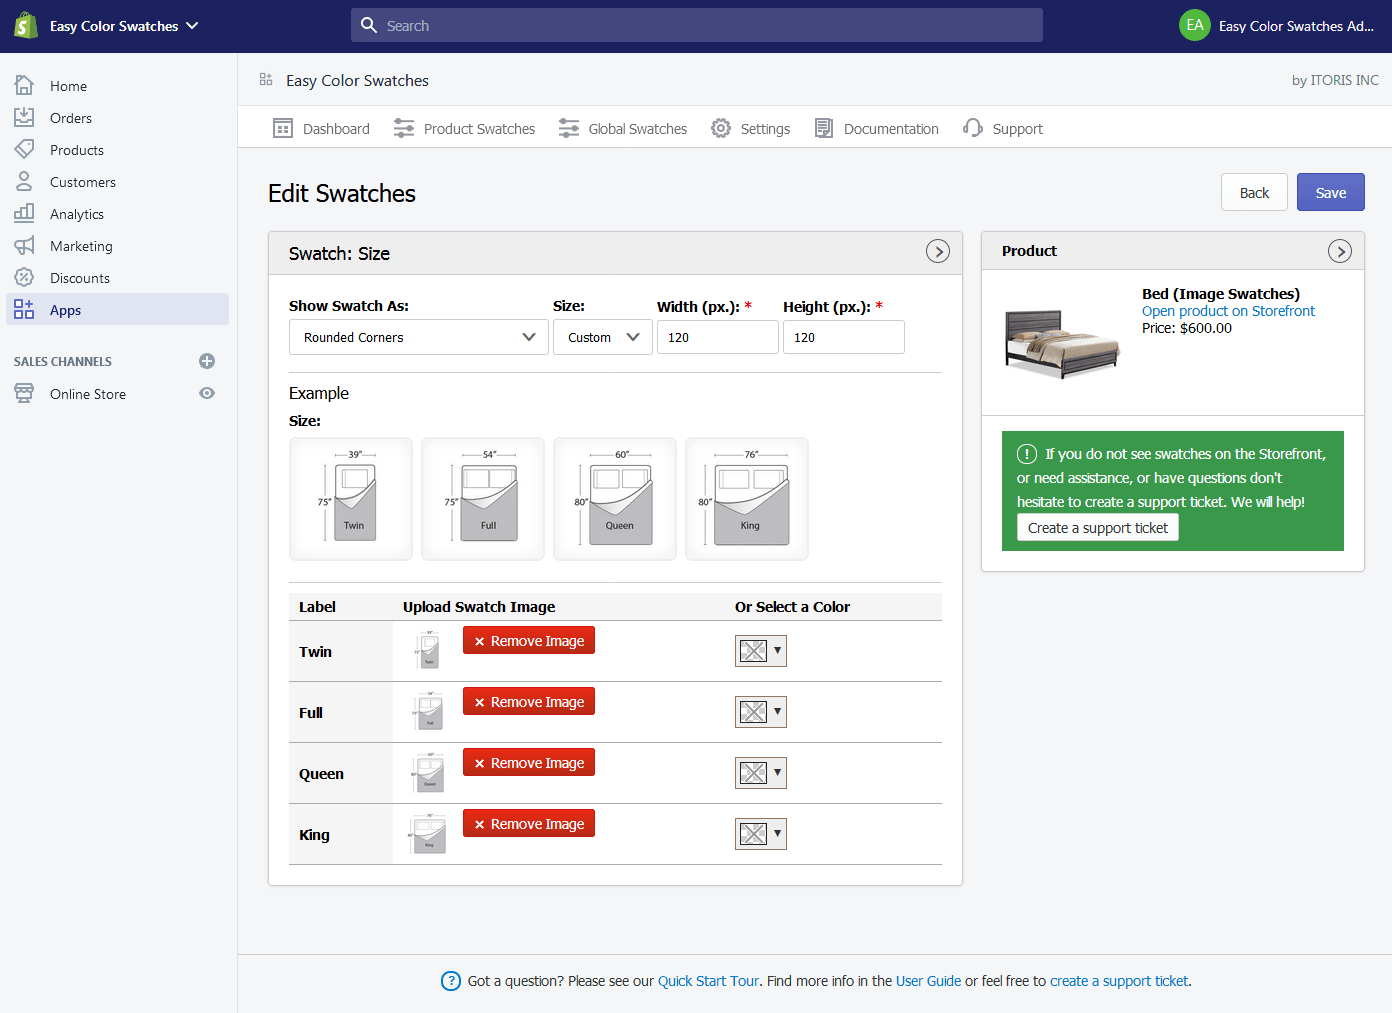1392x1013 pixels.
Task: Click the Marketing megaphone icon
Action: coord(24,245)
